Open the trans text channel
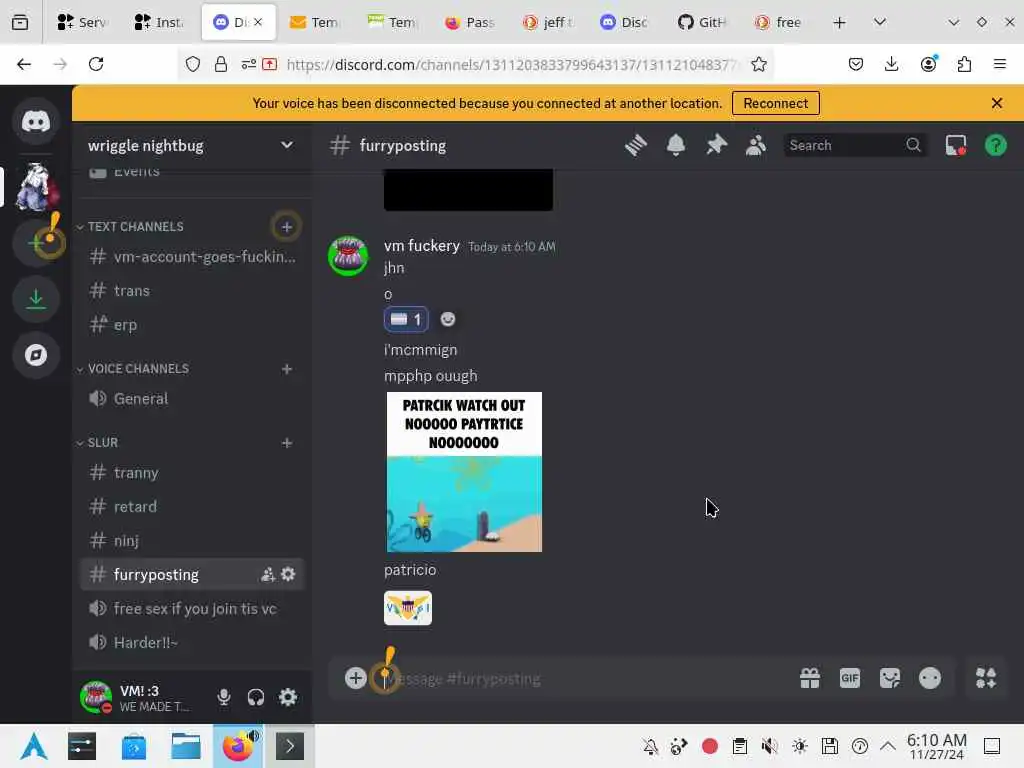Viewport: 1024px width, 768px height. click(192, 291)
